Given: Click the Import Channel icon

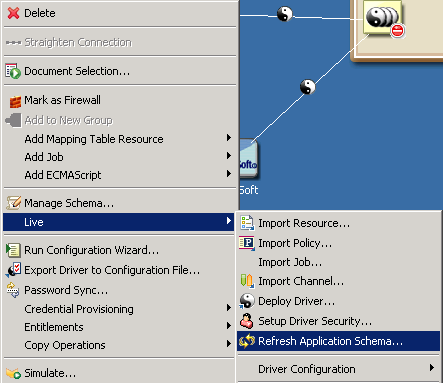Looking at the screenshot, I should 247,281.
